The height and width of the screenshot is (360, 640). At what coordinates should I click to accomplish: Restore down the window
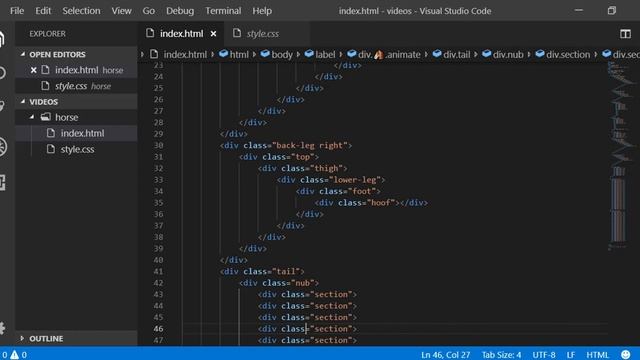tap(611, 10)
